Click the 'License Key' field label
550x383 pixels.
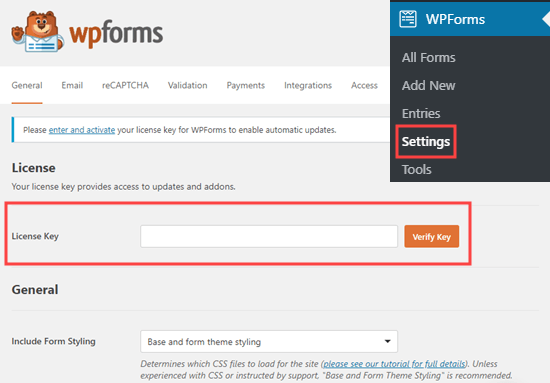(35, 236)
